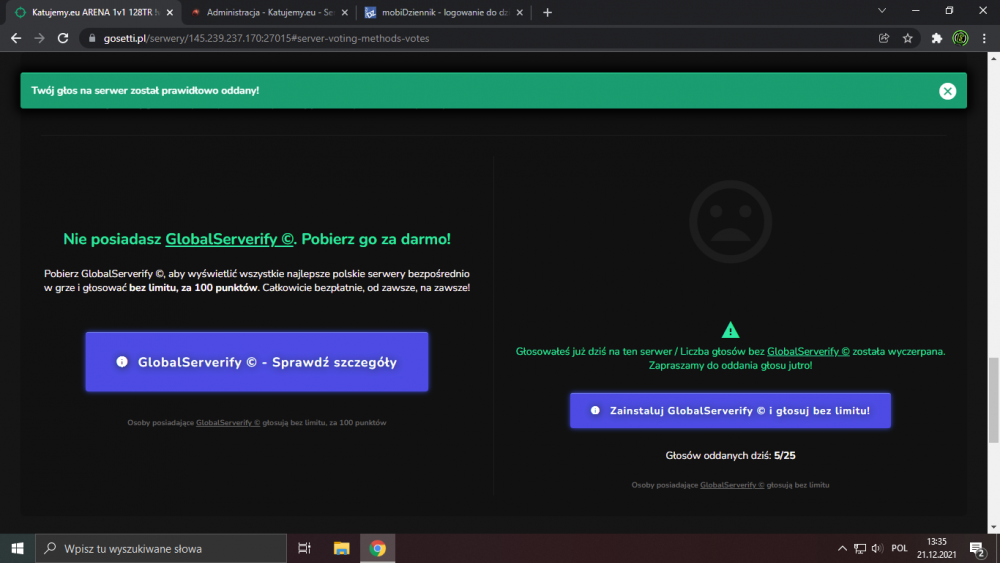Open GlobalServerify link under Sprawdź szczegóły button

[228, 423]
